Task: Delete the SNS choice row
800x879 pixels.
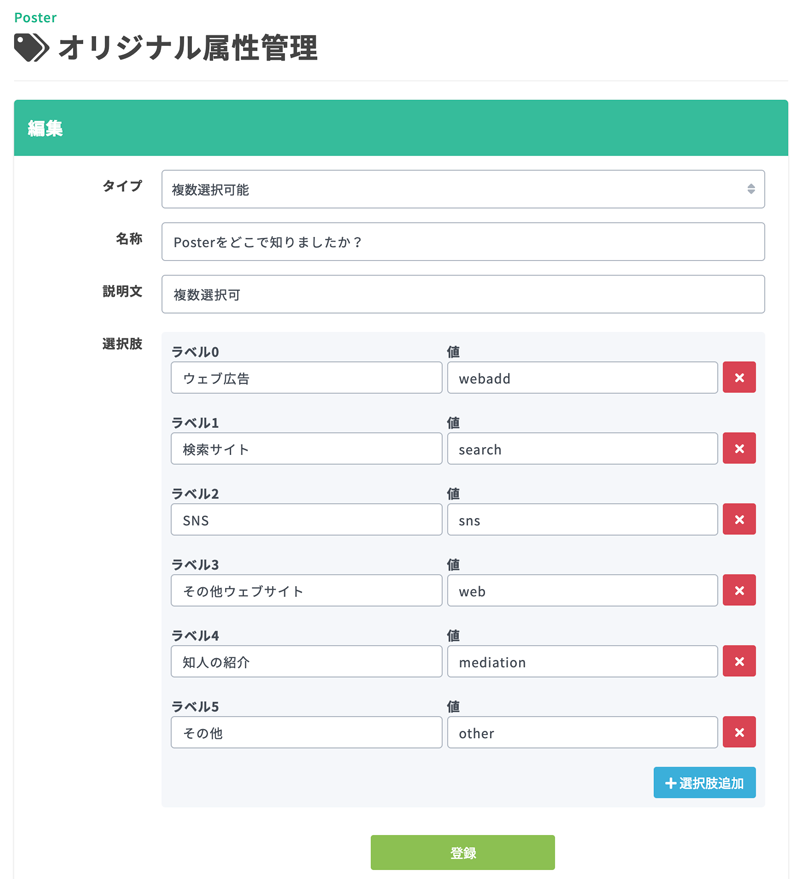Action: point(739,519)
